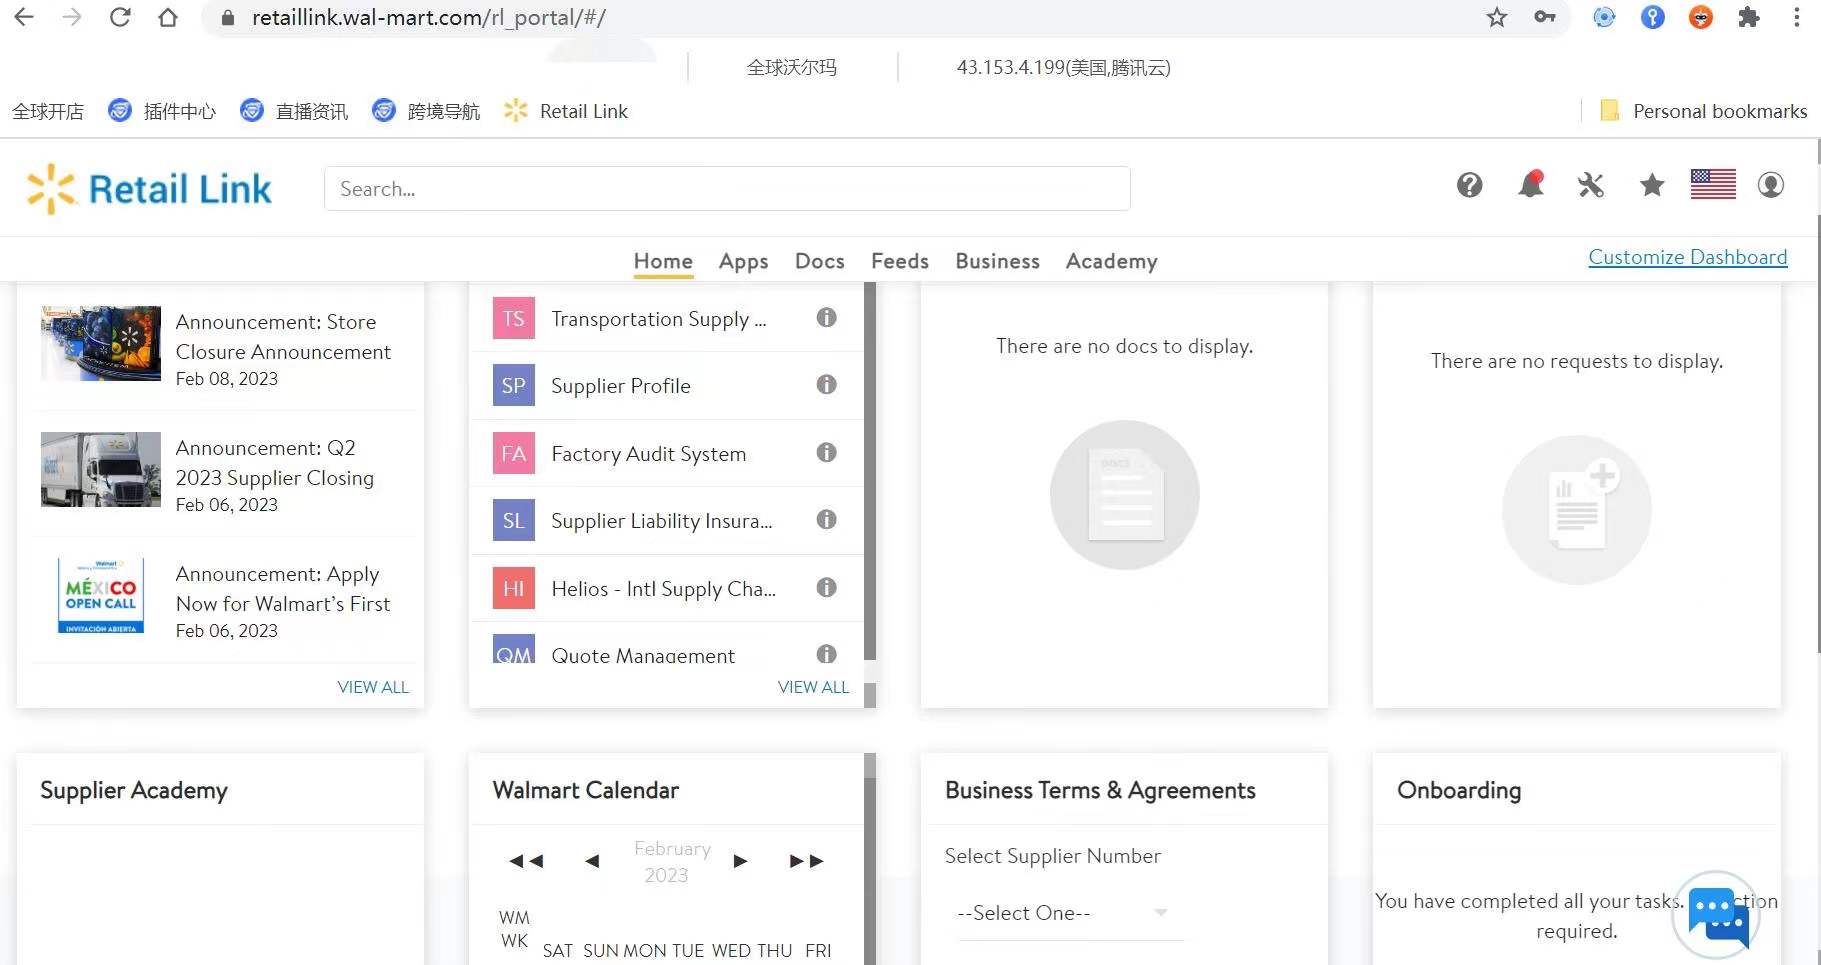This screenshot has width=1821, height=965.
Task: Go to previous month in Walmart Calendar
Action: [592, 861]
